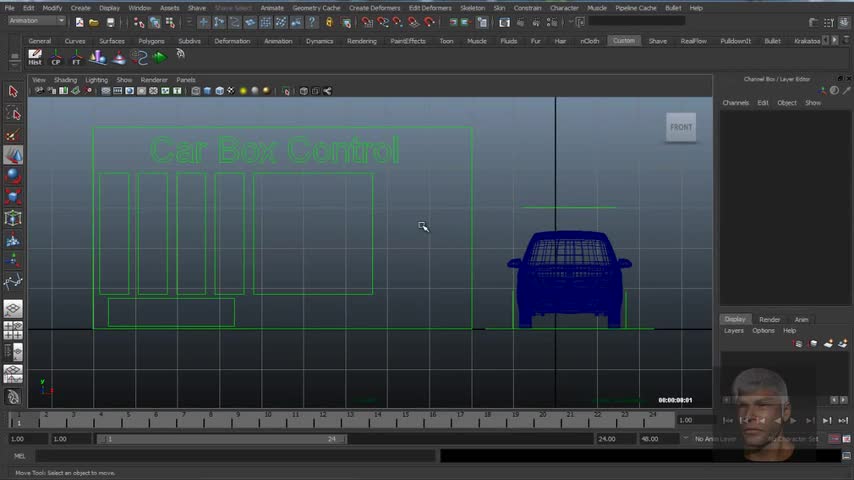Open the Channels menu in Channel Box
Viewport: 854px width, 480px height.
735,103
